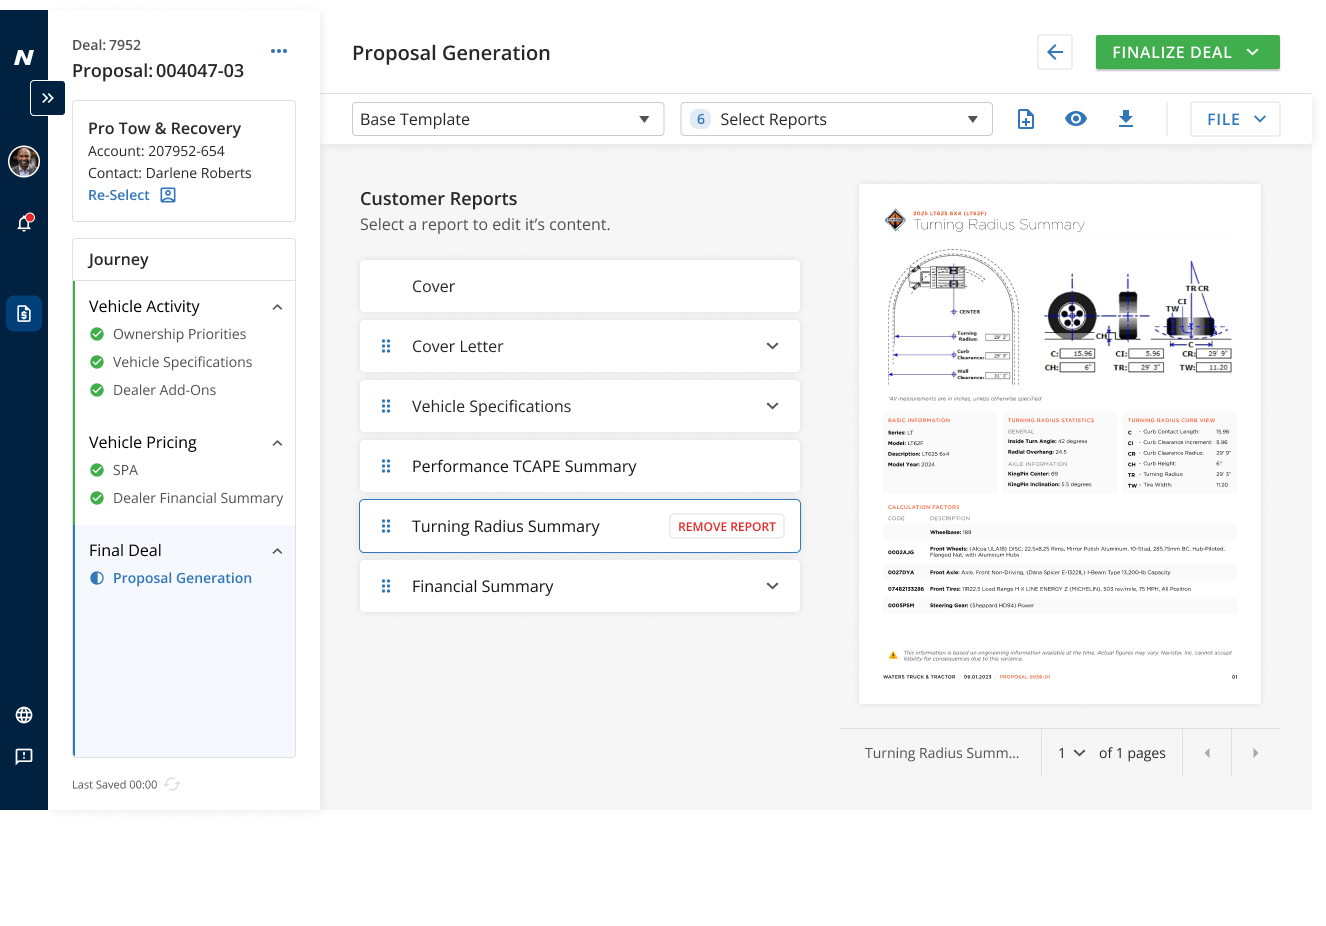Click the Turning Radius Summ... preview label
Image resolution: width=1326 pixels, height=926 pixels.
[942, 753]
